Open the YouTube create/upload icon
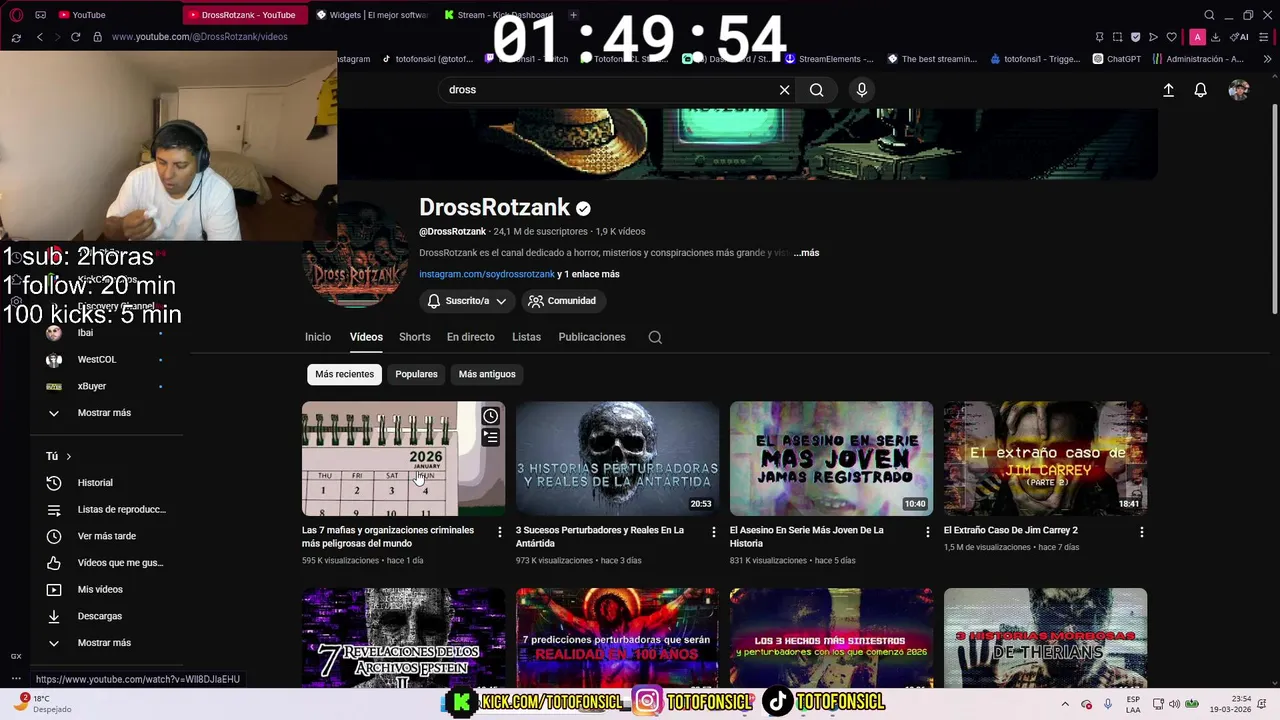The width and height of the screenshot is (1280, 720). (1168, 90)
